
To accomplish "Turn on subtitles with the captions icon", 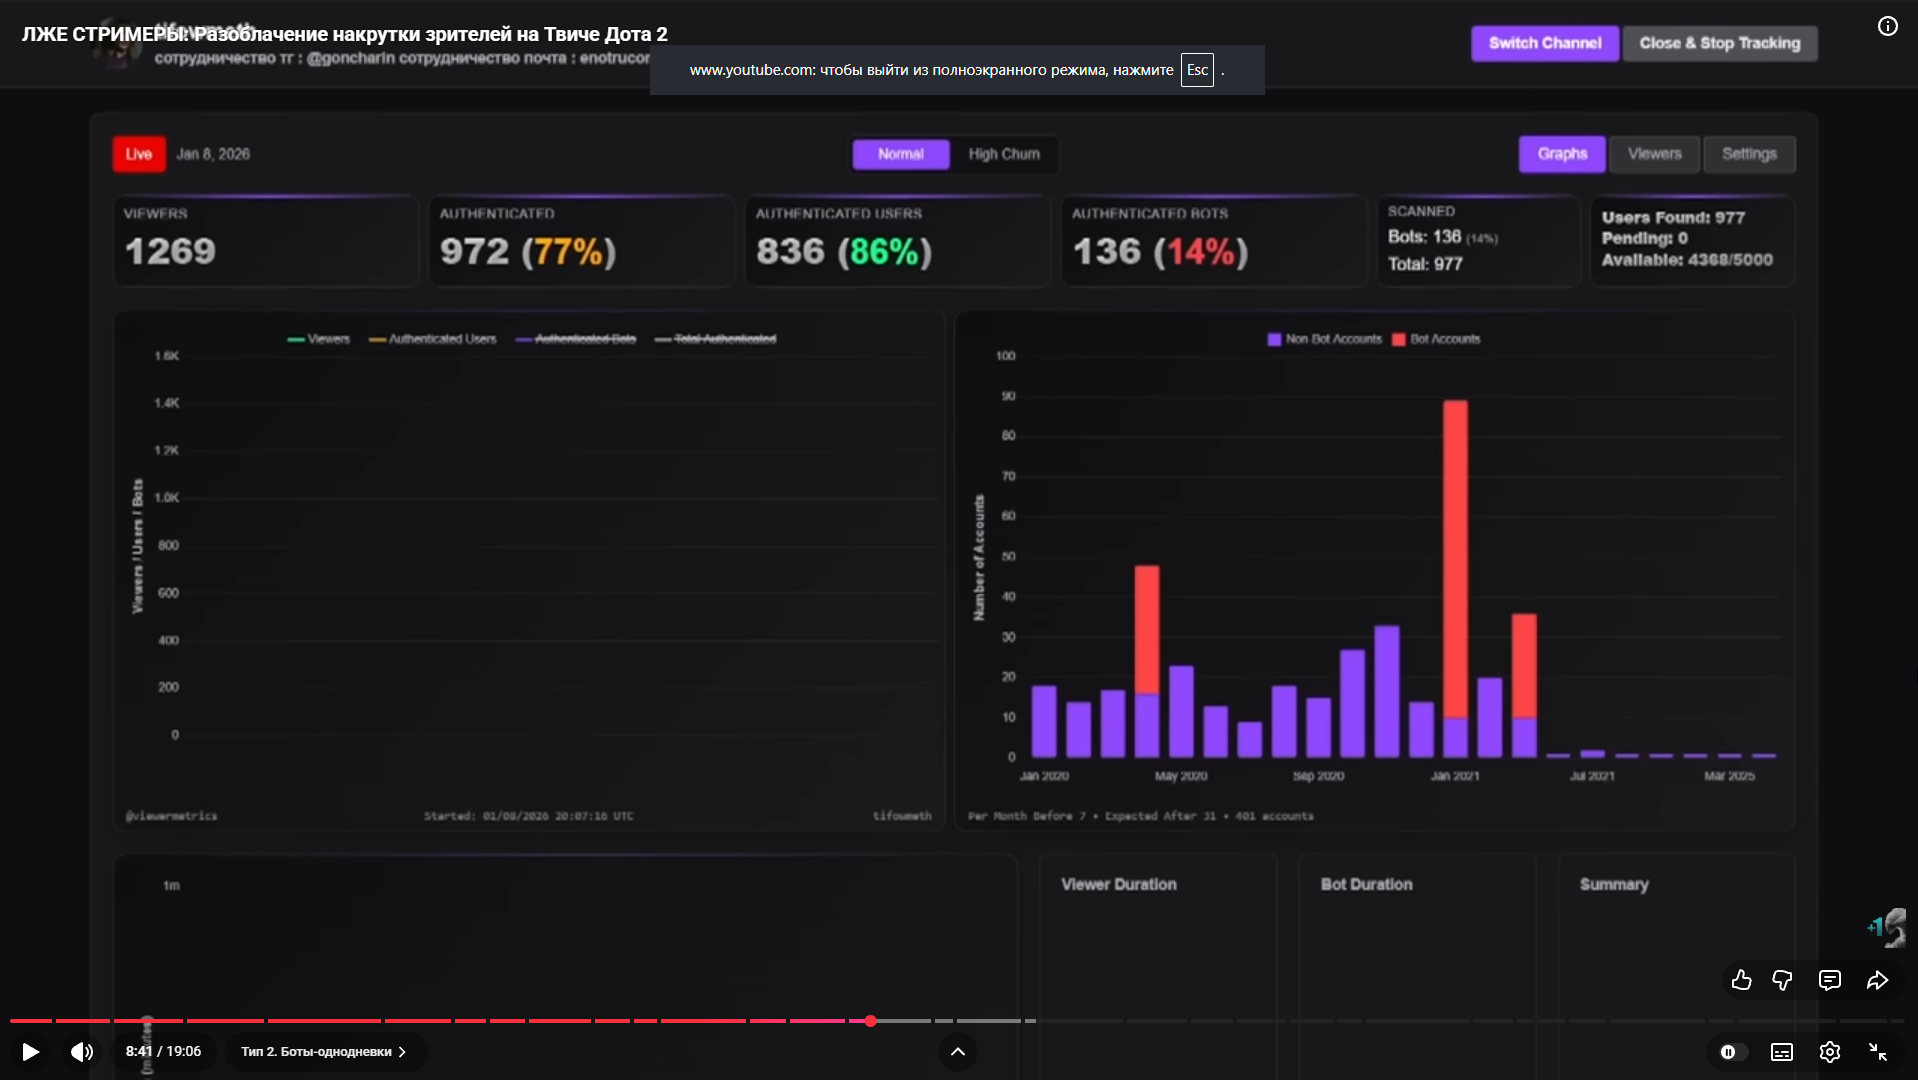I will click(x=1782, y=1052).
